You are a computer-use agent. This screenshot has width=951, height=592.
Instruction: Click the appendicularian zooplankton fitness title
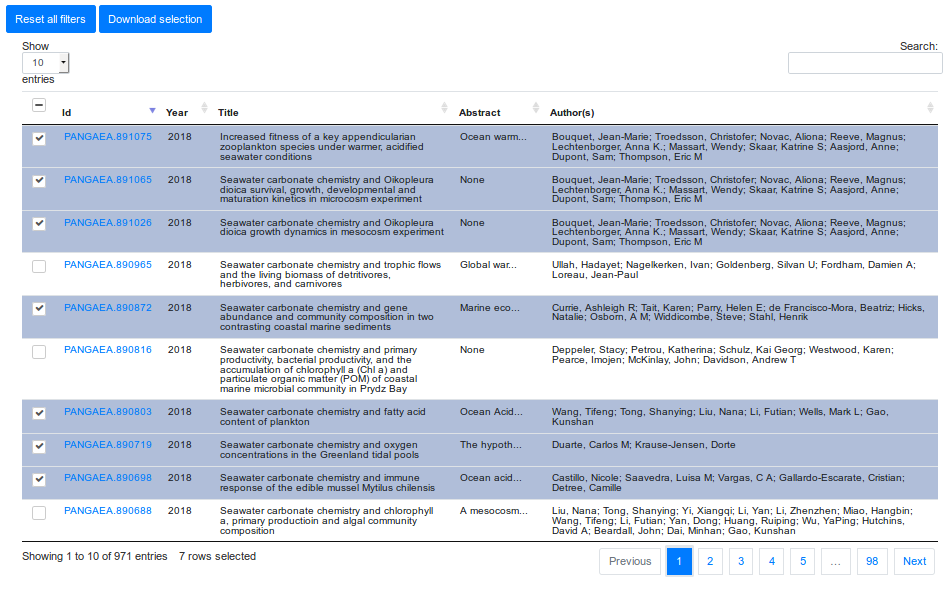322,147
